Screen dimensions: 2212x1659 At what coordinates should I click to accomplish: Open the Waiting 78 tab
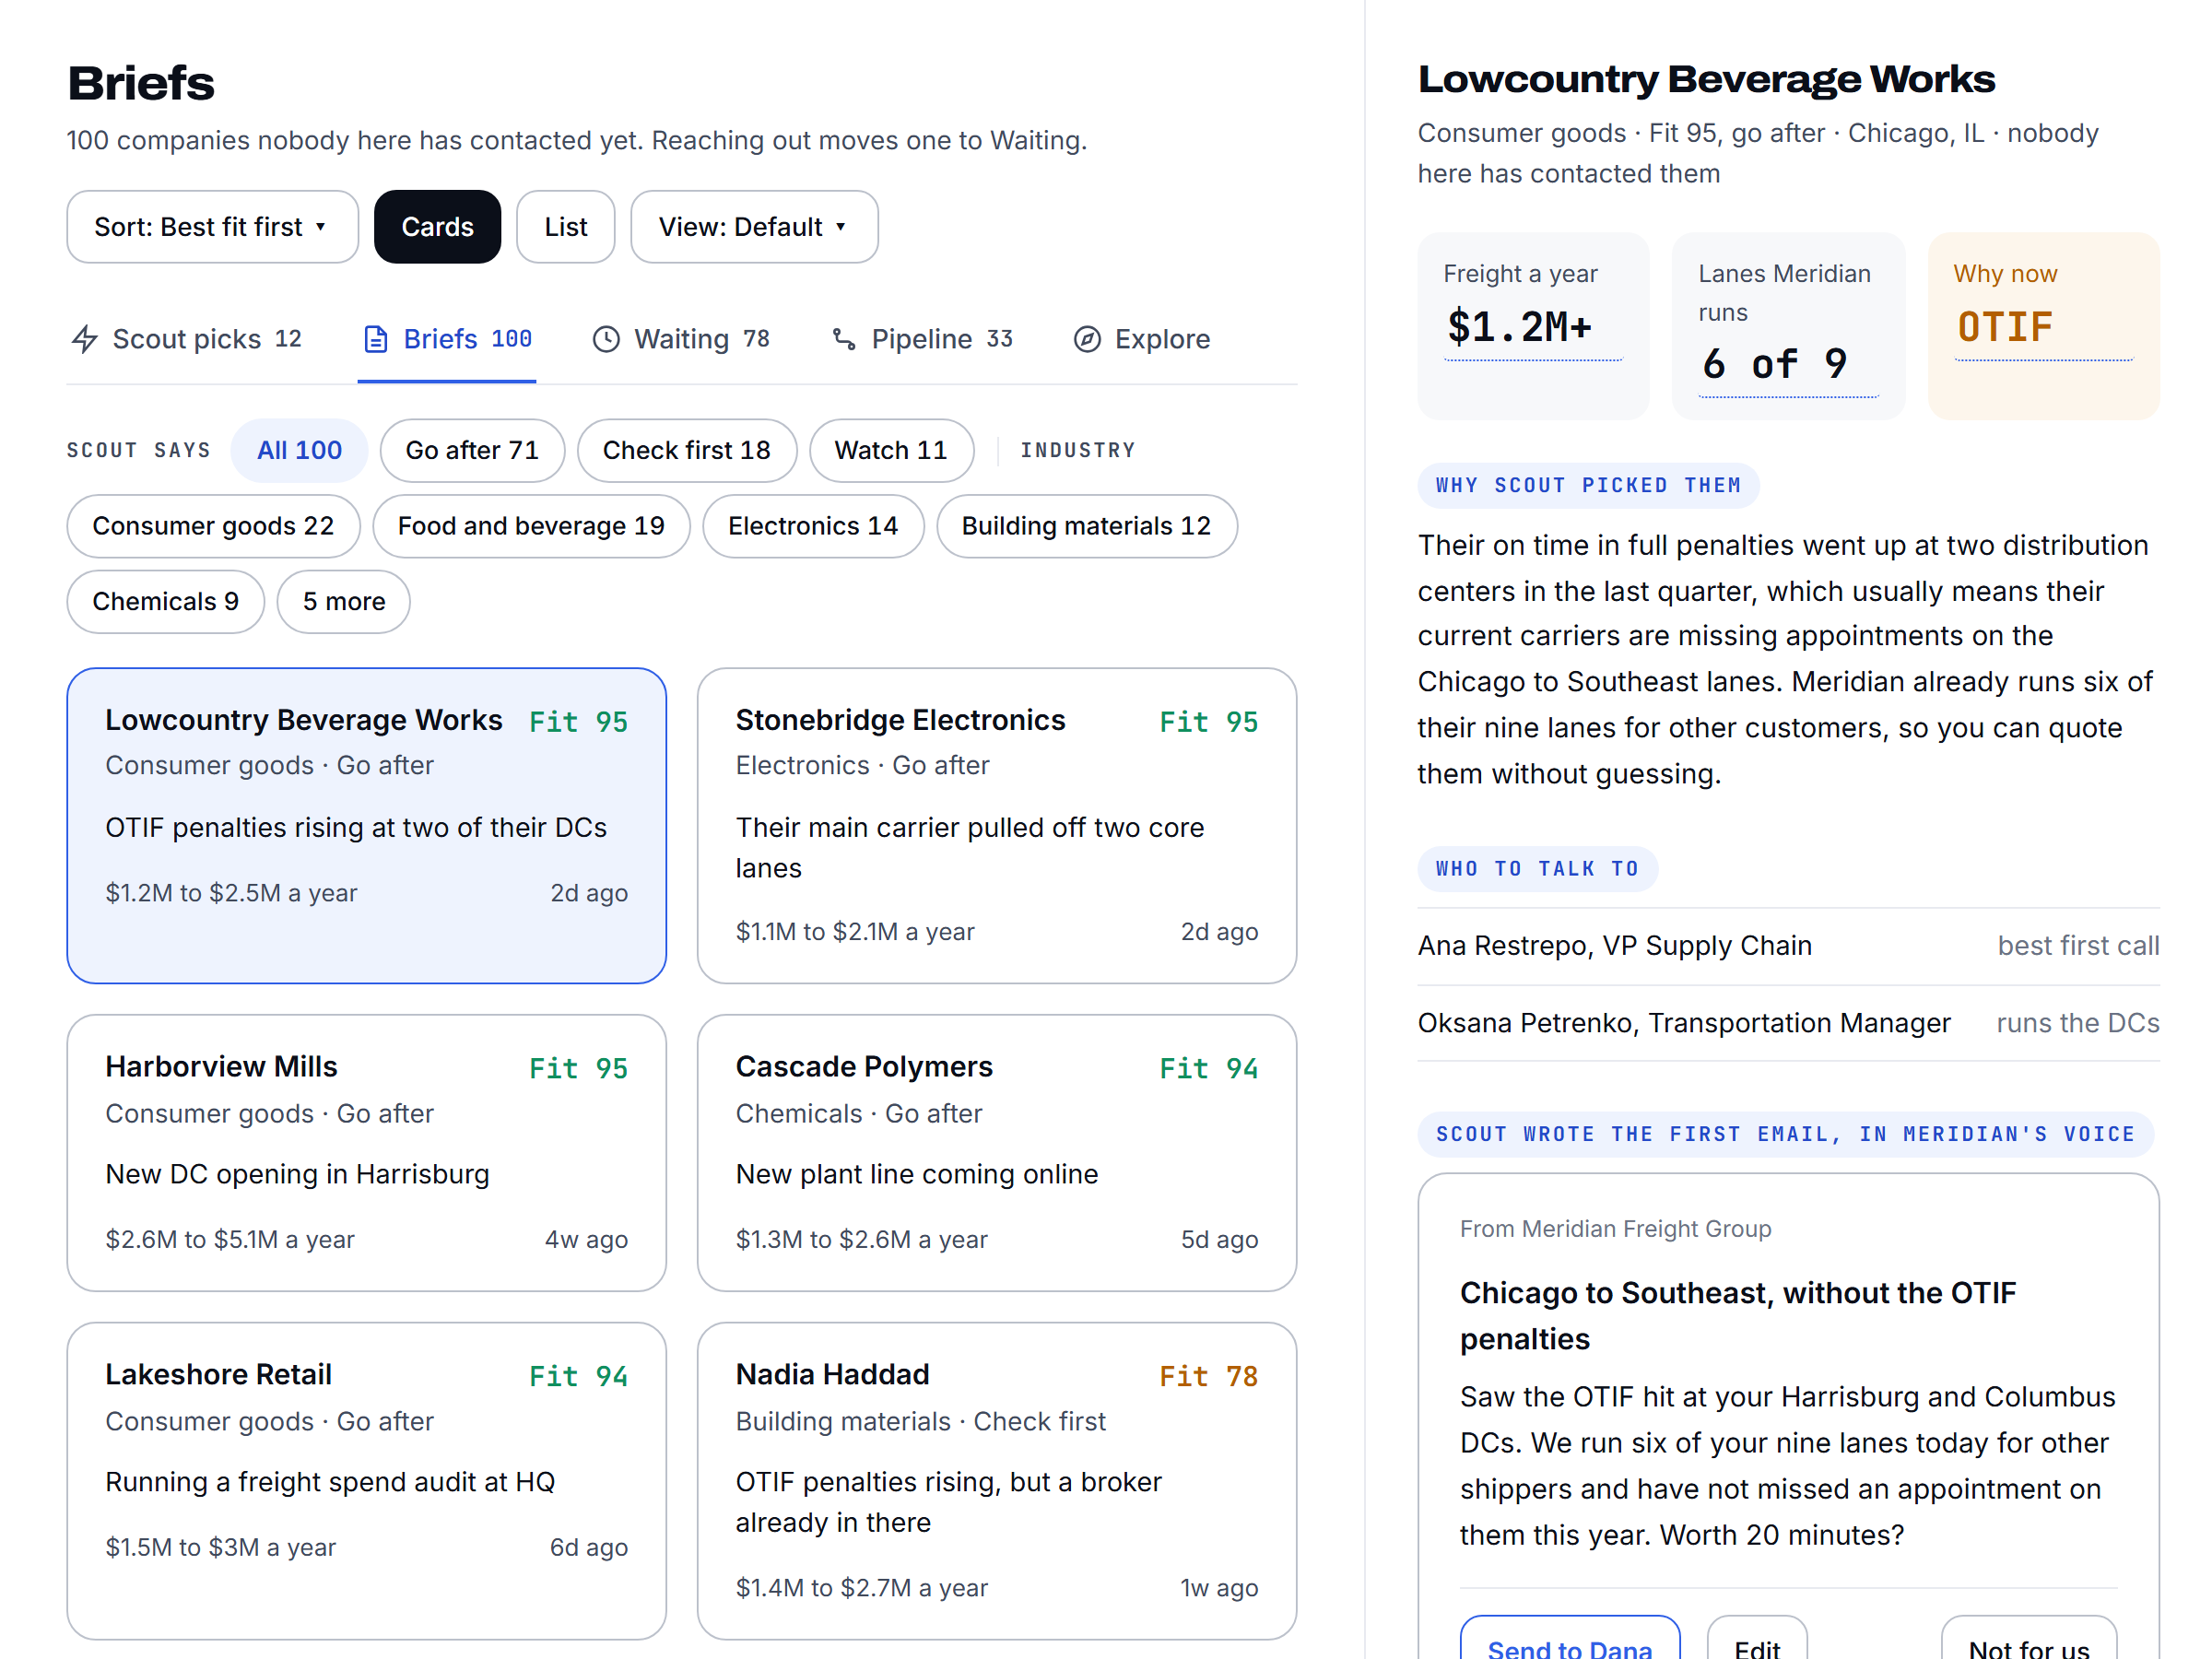click(681, 339)
